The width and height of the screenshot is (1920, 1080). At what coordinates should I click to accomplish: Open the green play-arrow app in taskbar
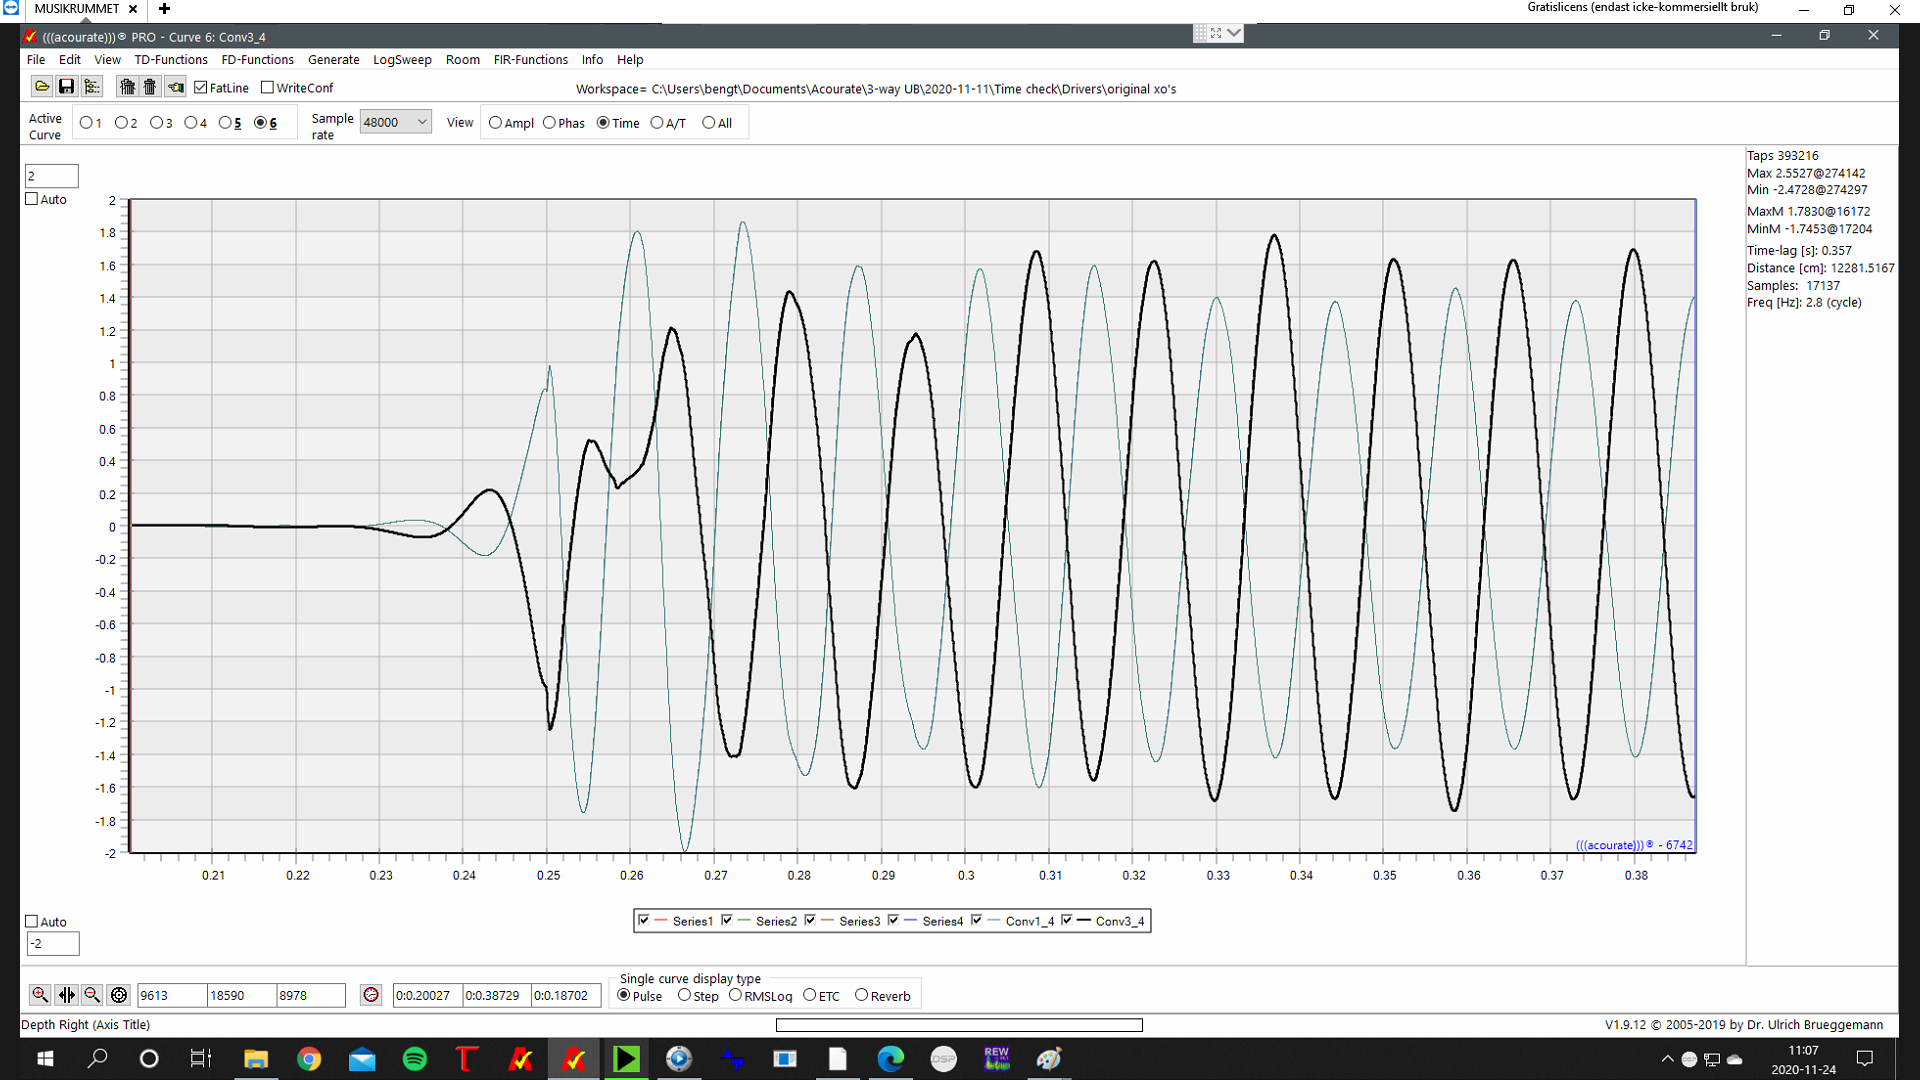tap(626, 1059)
